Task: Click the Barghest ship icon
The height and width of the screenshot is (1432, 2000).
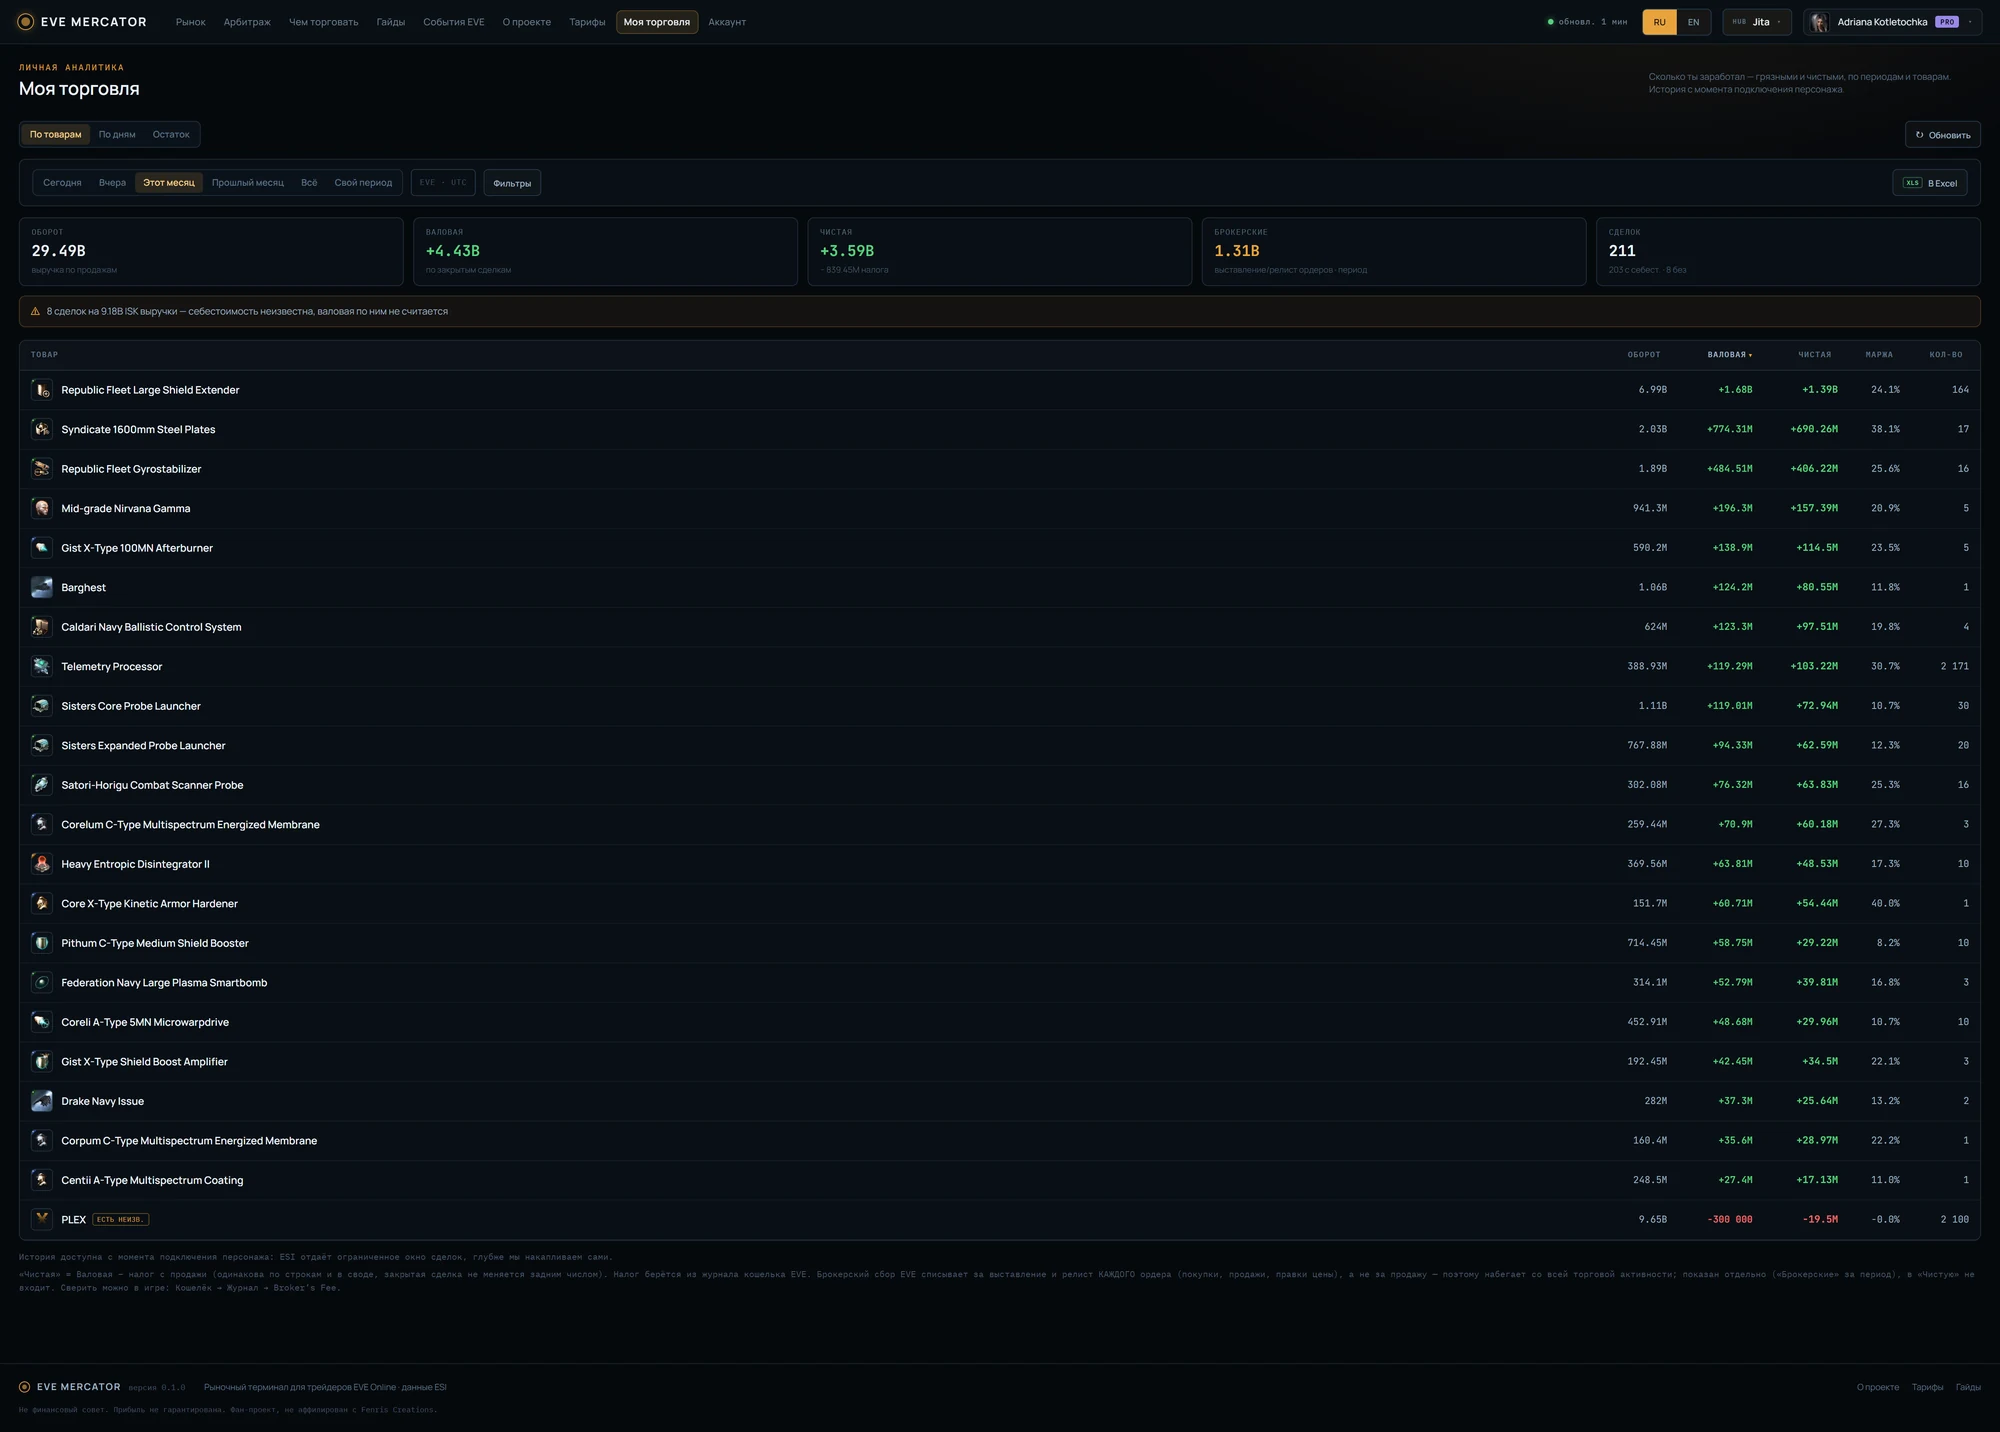Action: coord(41,587)
